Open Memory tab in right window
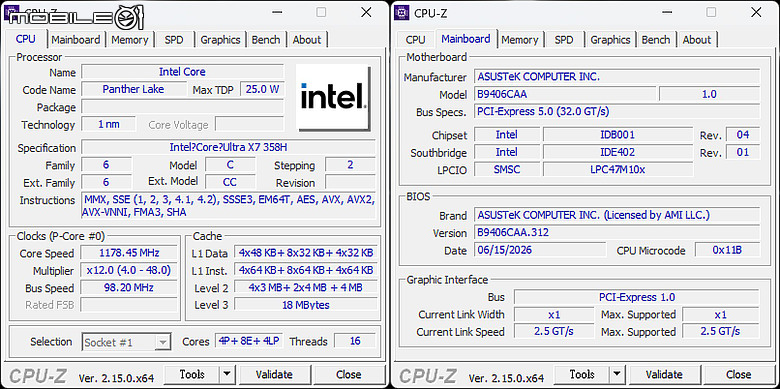Image resolution: width=780 pixels, height=389 pixels. [x=520, y=39]
